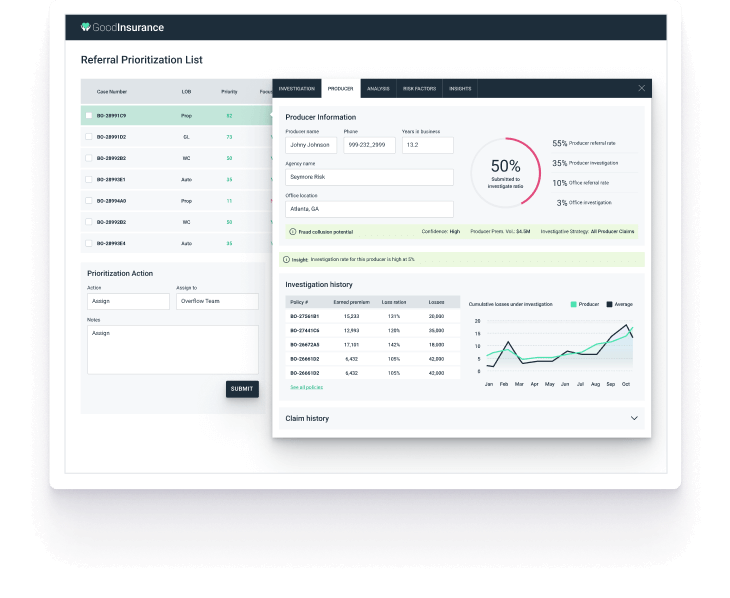
Task: Sort by the Case Number column header
Action: [112, 92]
